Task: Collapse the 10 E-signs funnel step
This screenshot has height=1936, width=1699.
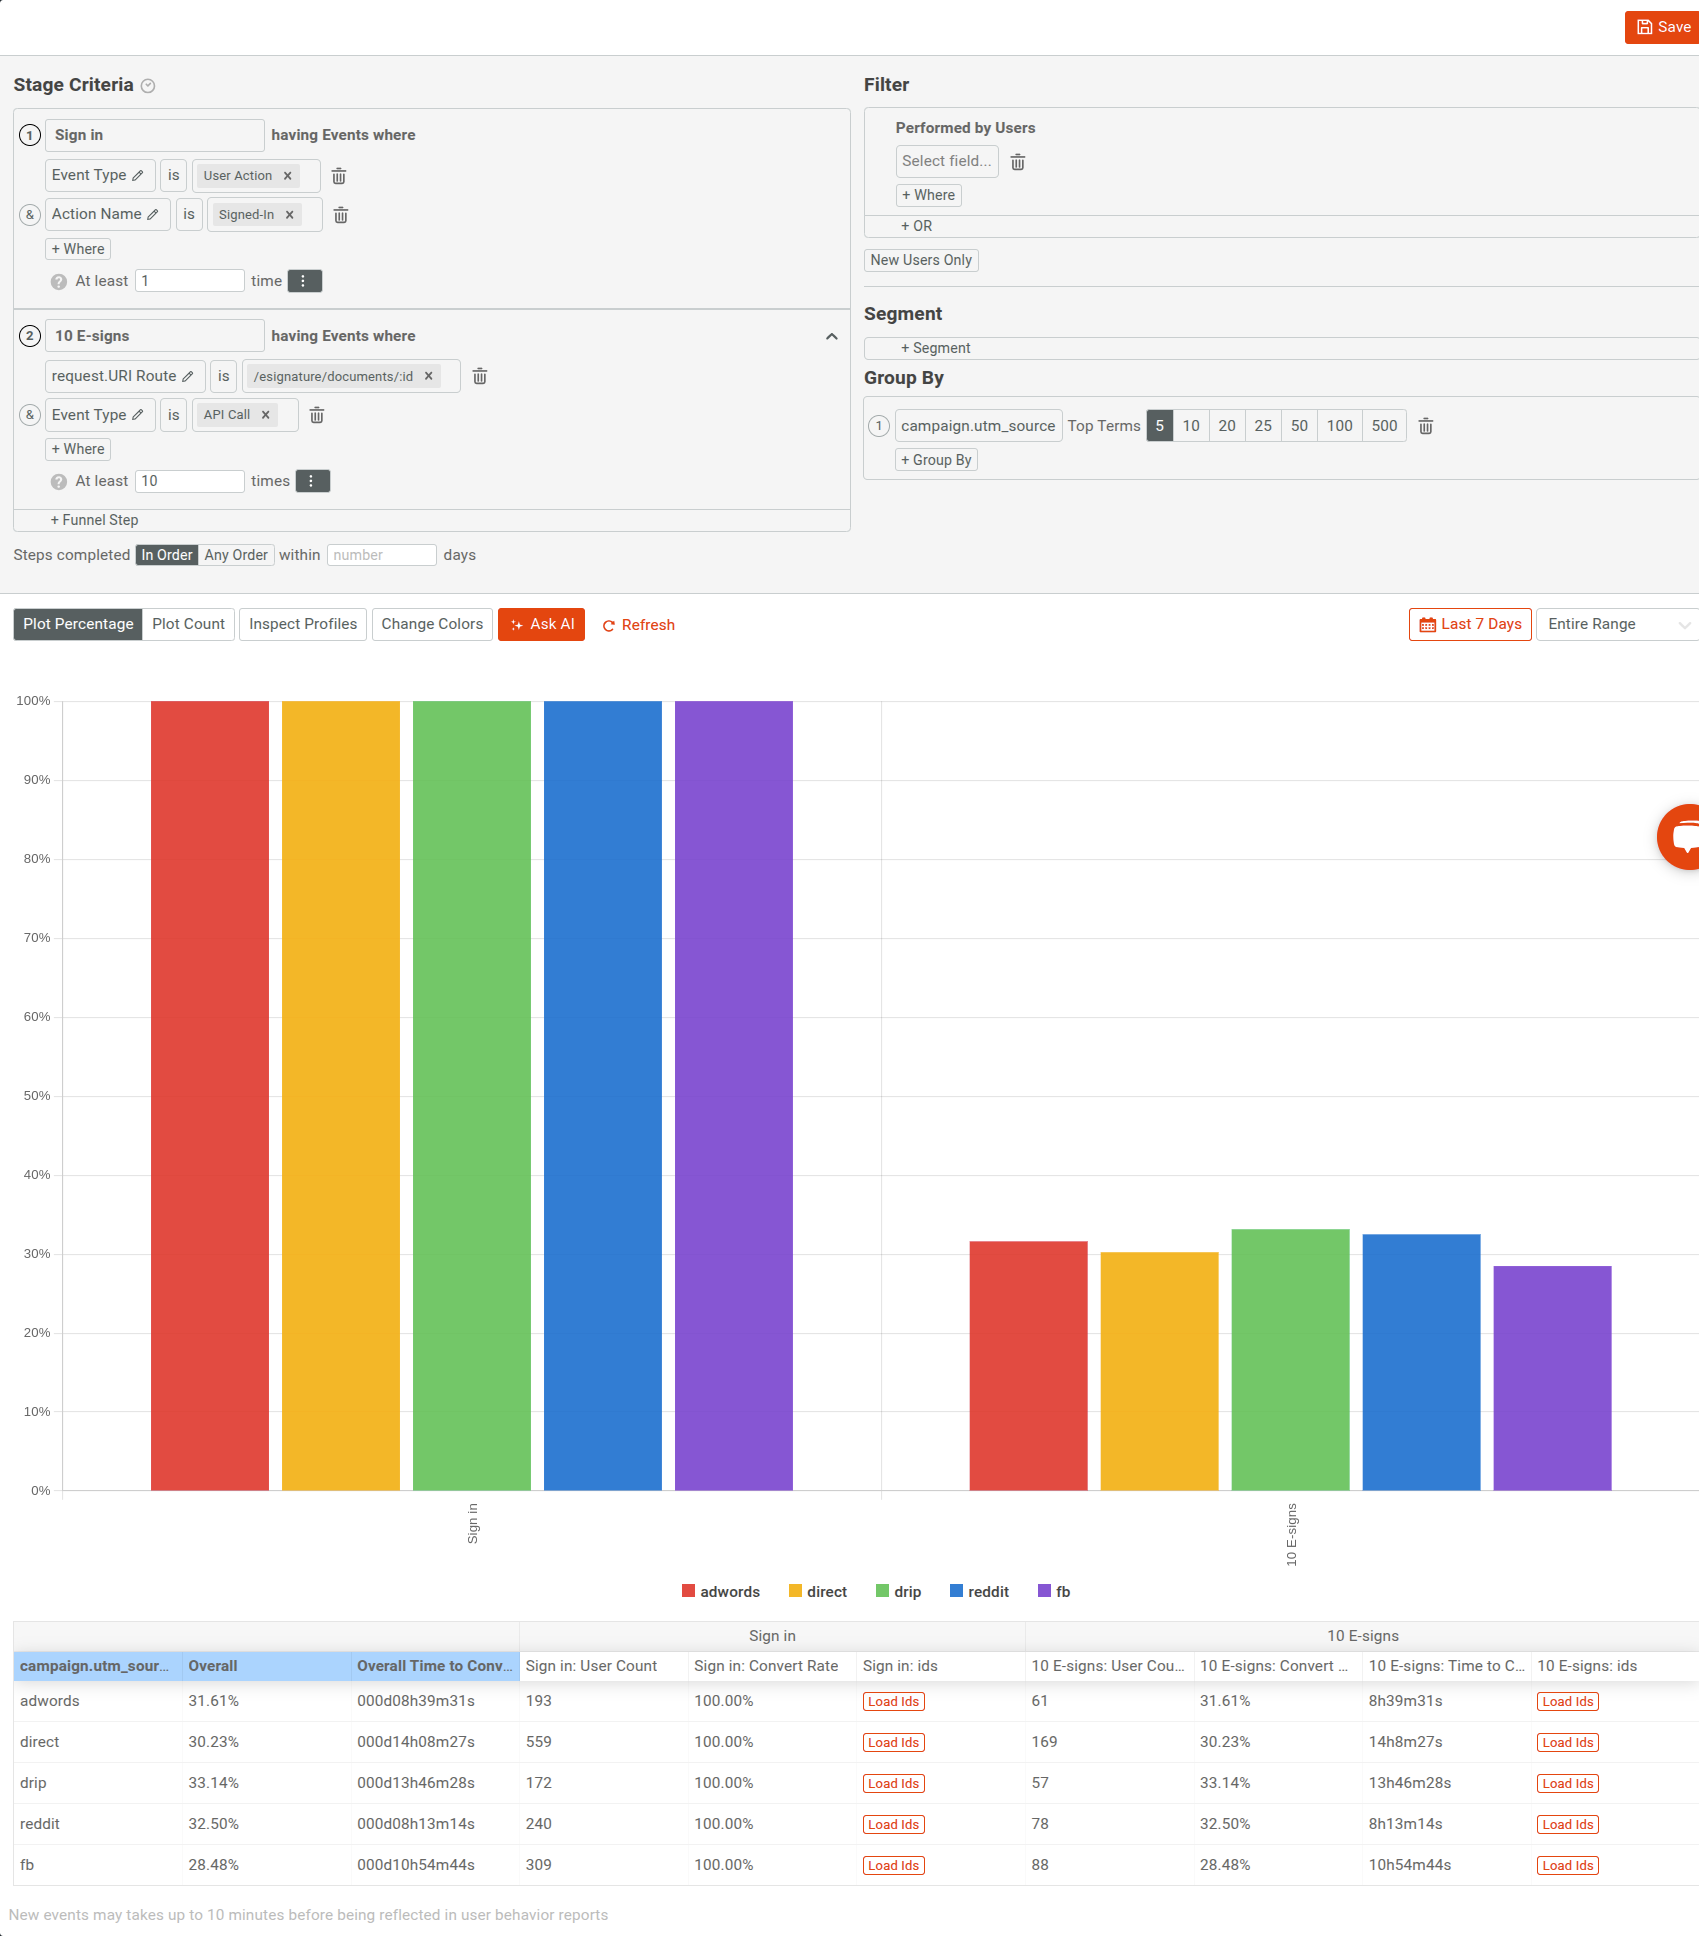Action: point(831,337)
